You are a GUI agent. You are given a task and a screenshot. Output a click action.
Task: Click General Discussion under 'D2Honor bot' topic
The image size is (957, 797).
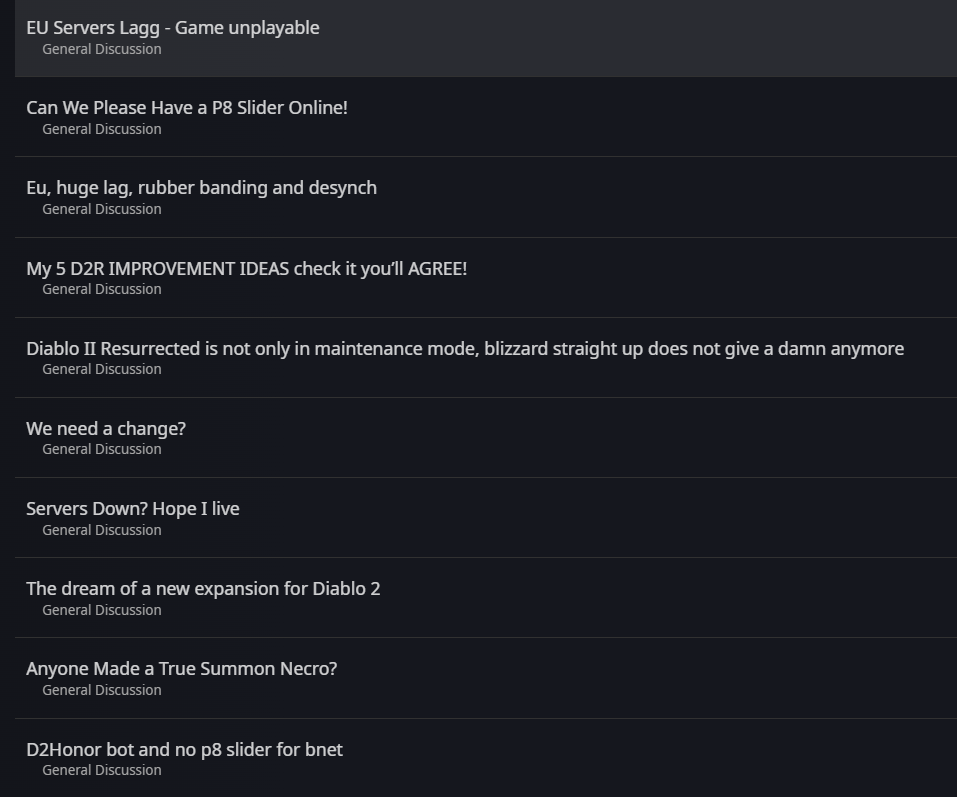(x=101, y=770)
